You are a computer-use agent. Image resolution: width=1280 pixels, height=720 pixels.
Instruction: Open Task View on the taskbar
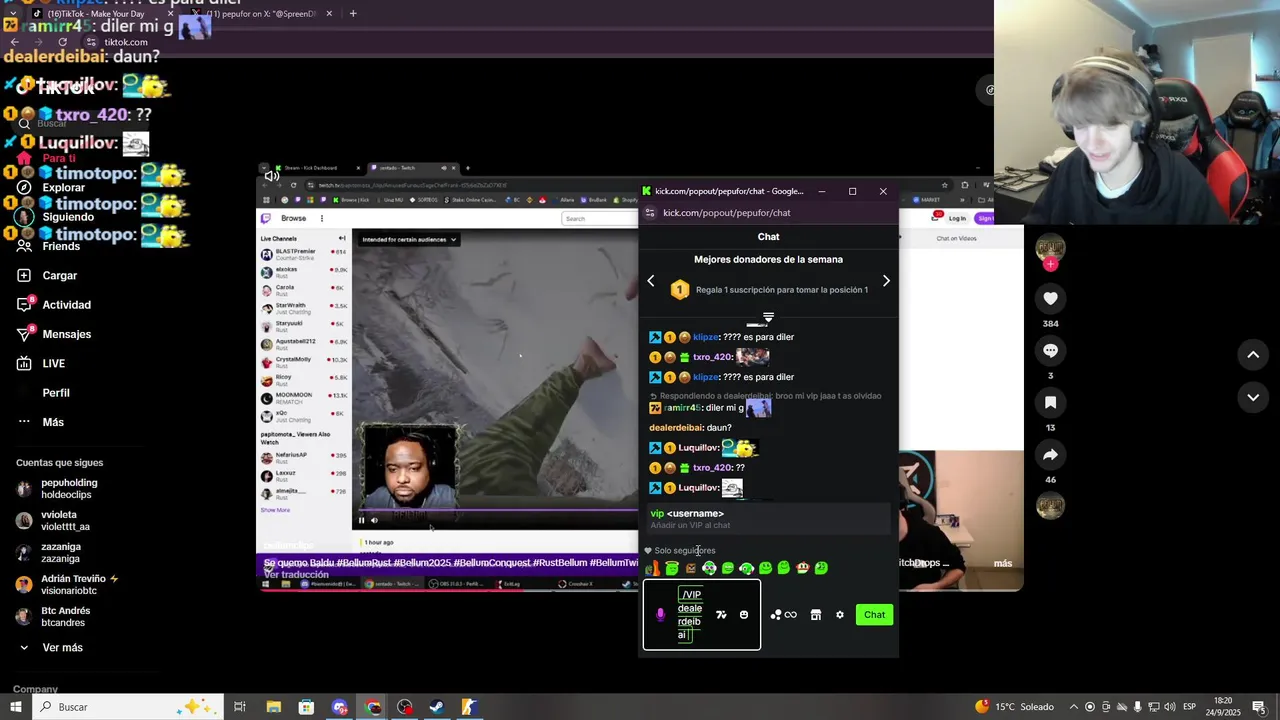(x=240, y=707)
